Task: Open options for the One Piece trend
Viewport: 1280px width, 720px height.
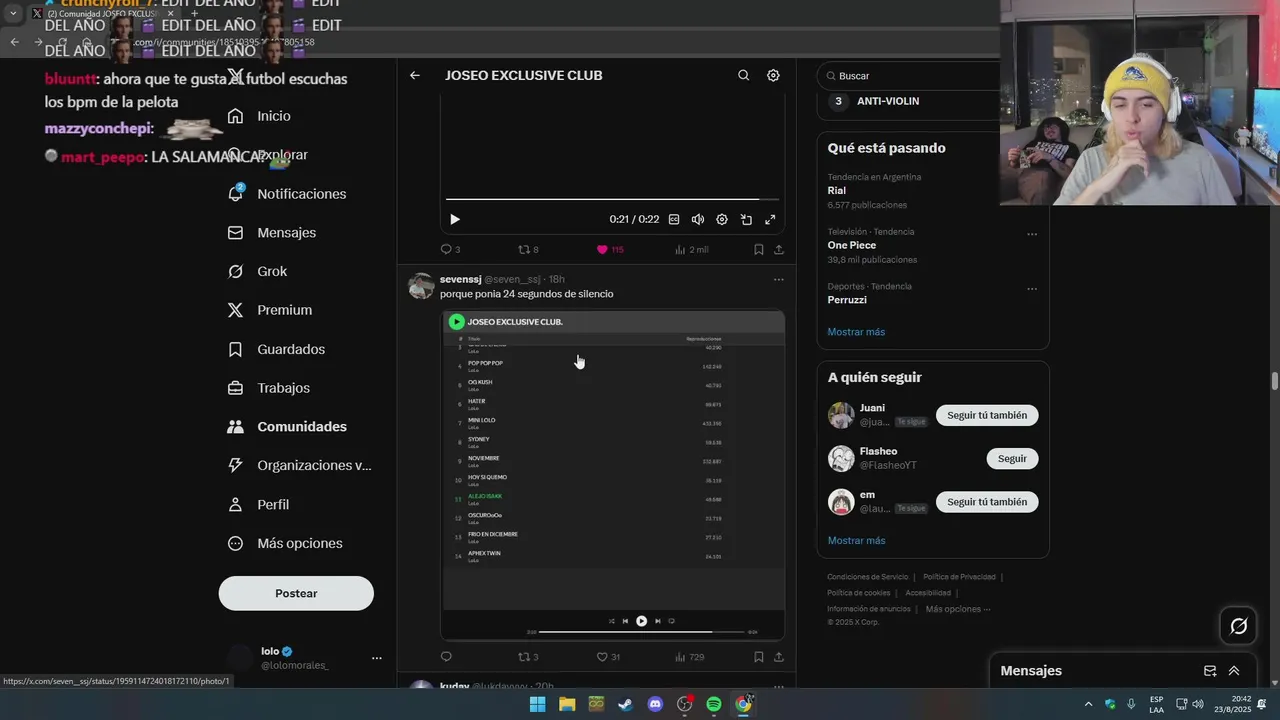Action: (1032, 234)
